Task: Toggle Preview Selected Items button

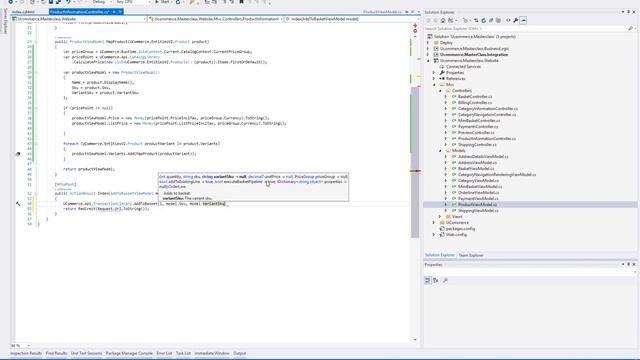Action: pos(523,20)
